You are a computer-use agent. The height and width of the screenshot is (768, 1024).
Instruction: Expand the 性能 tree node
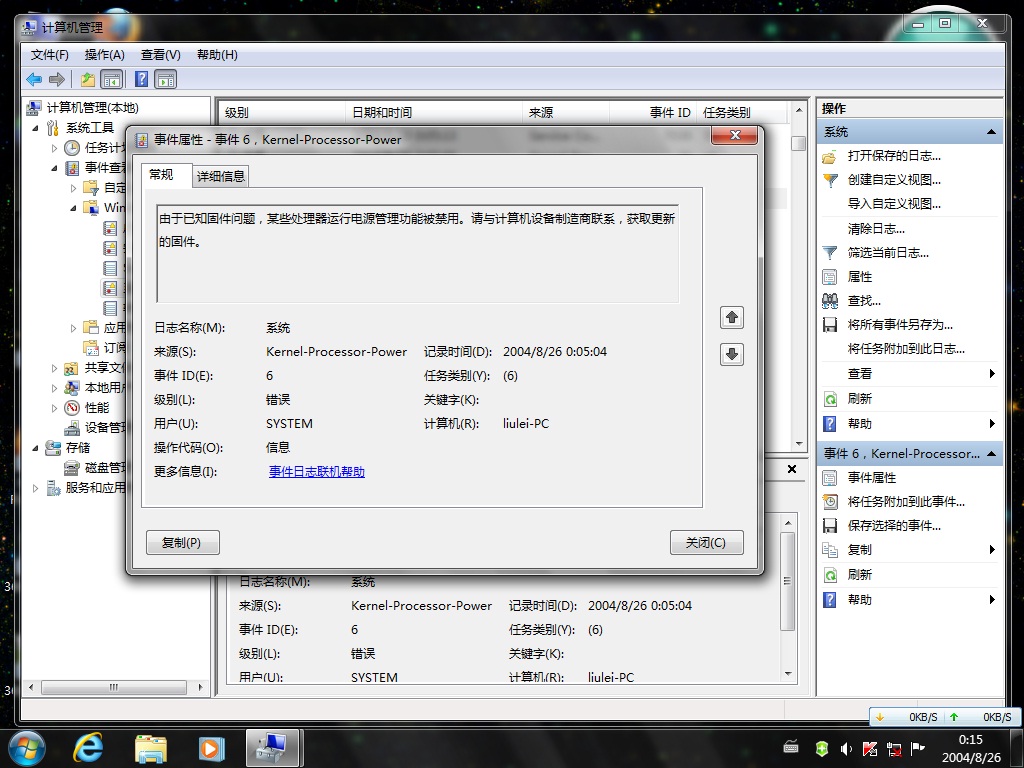54,408
